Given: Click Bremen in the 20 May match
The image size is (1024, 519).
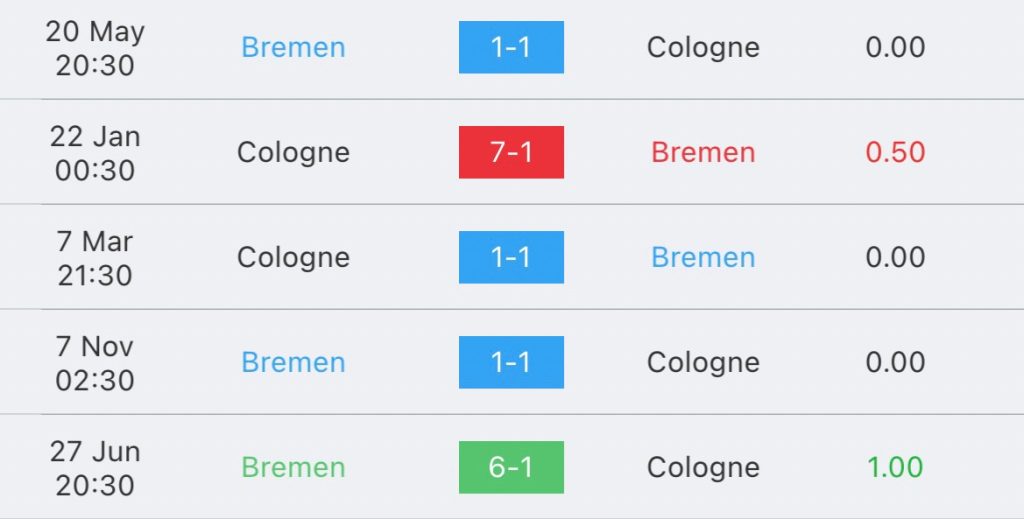Looking at the screenshot, I should click(293, 47).
